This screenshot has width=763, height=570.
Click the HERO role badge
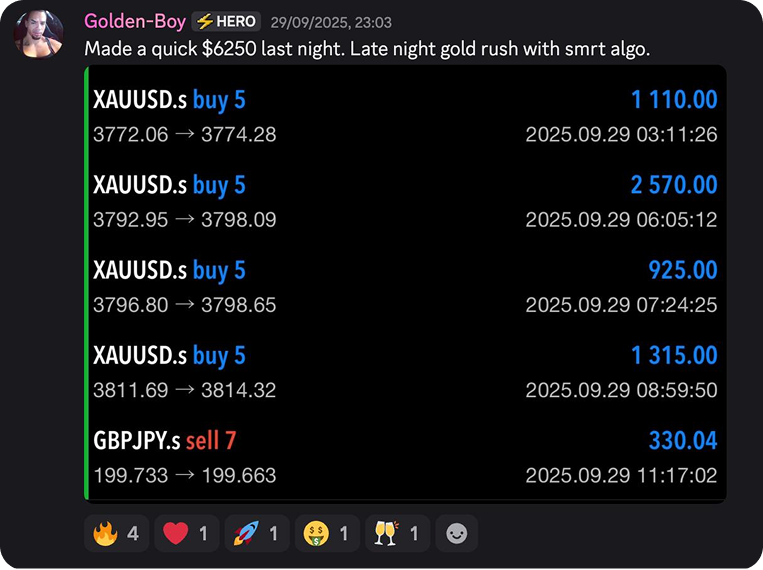click(x=226, y=21)
